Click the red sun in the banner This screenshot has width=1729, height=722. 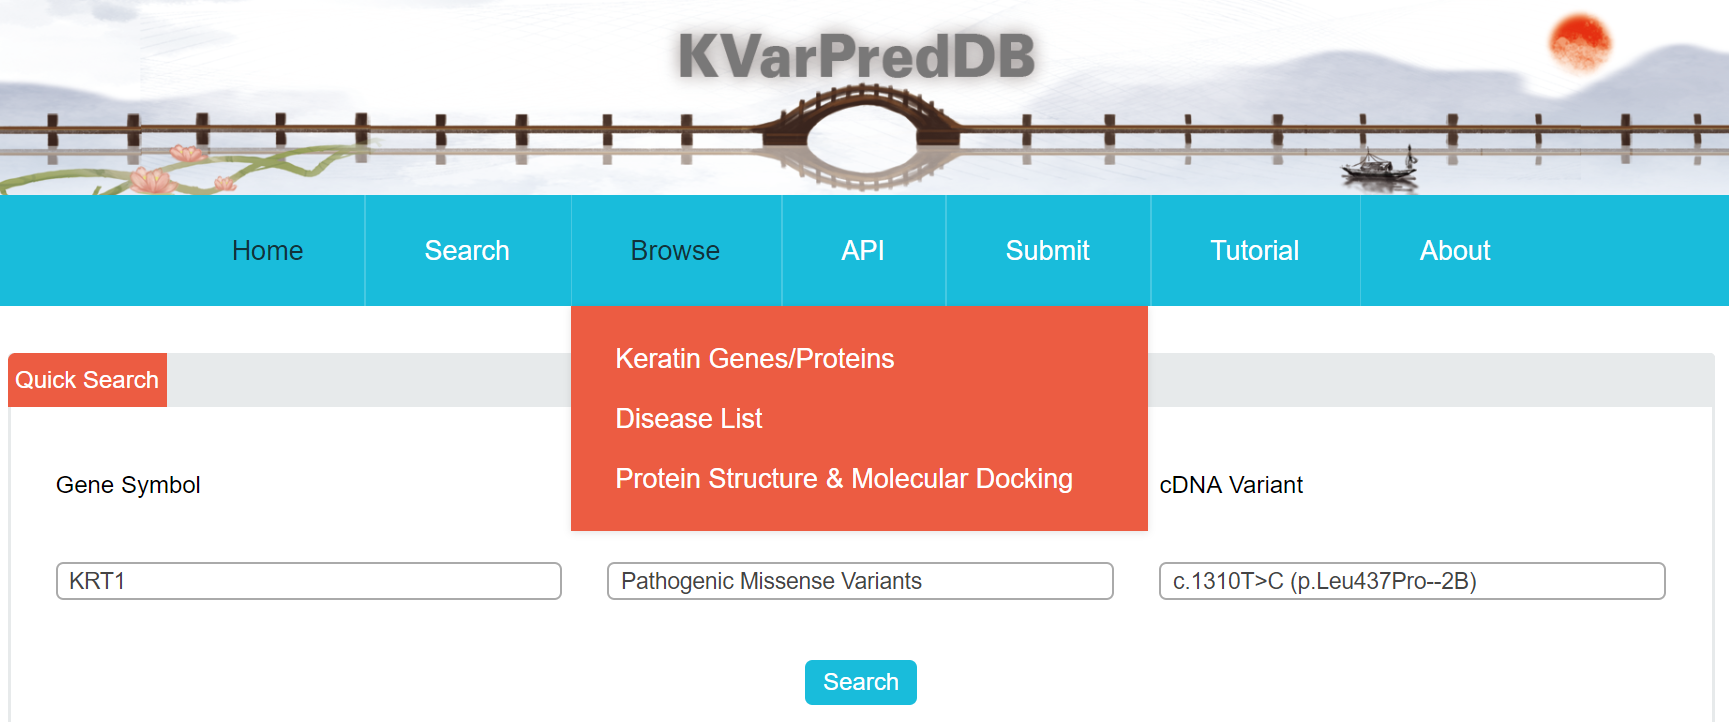[1579, 44]
